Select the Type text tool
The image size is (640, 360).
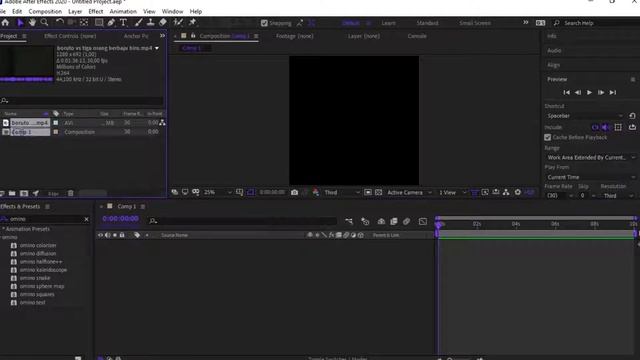point(123,22)
